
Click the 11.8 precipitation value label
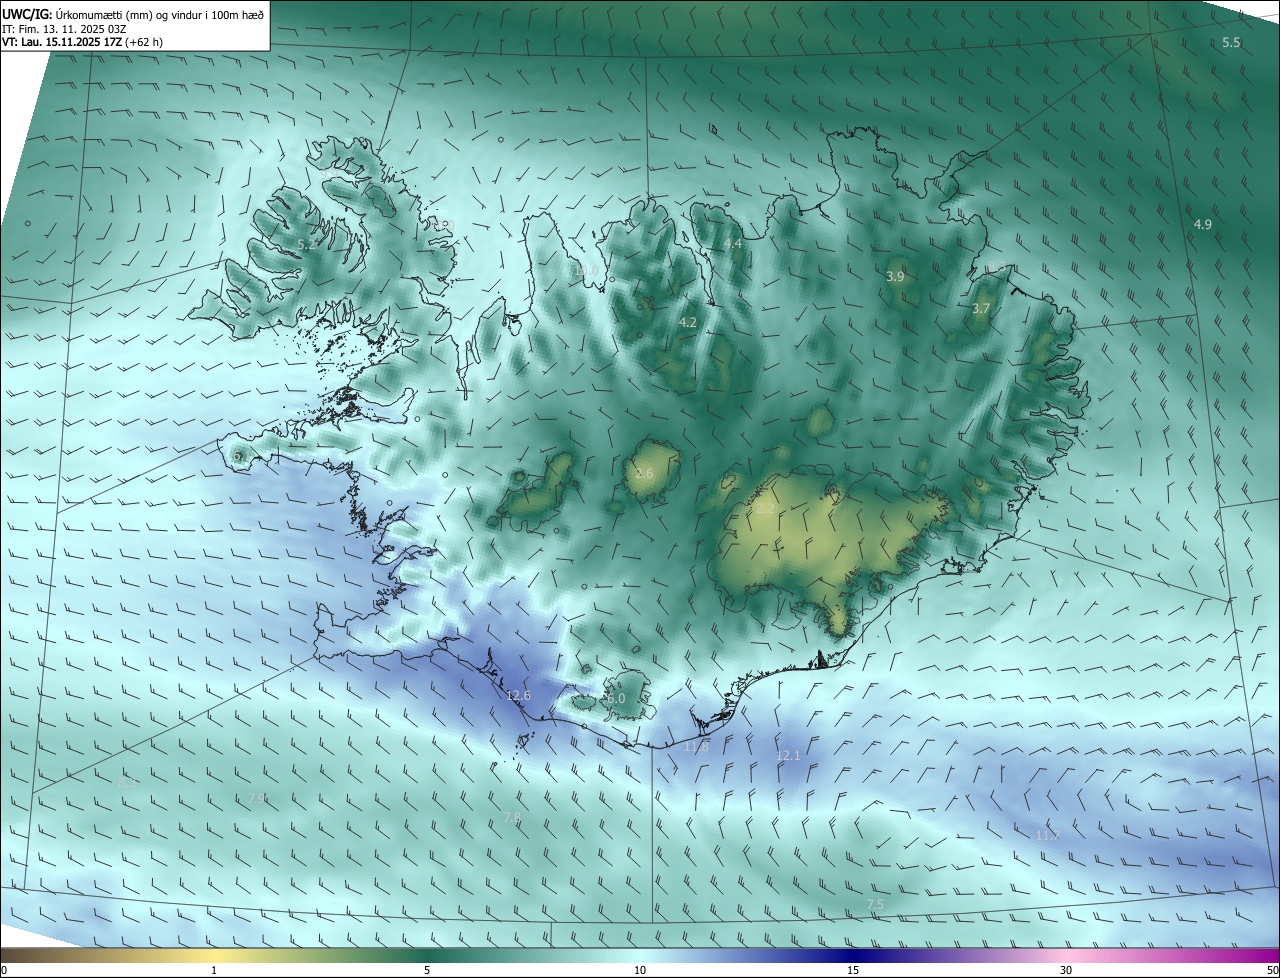tap(696, 747)
